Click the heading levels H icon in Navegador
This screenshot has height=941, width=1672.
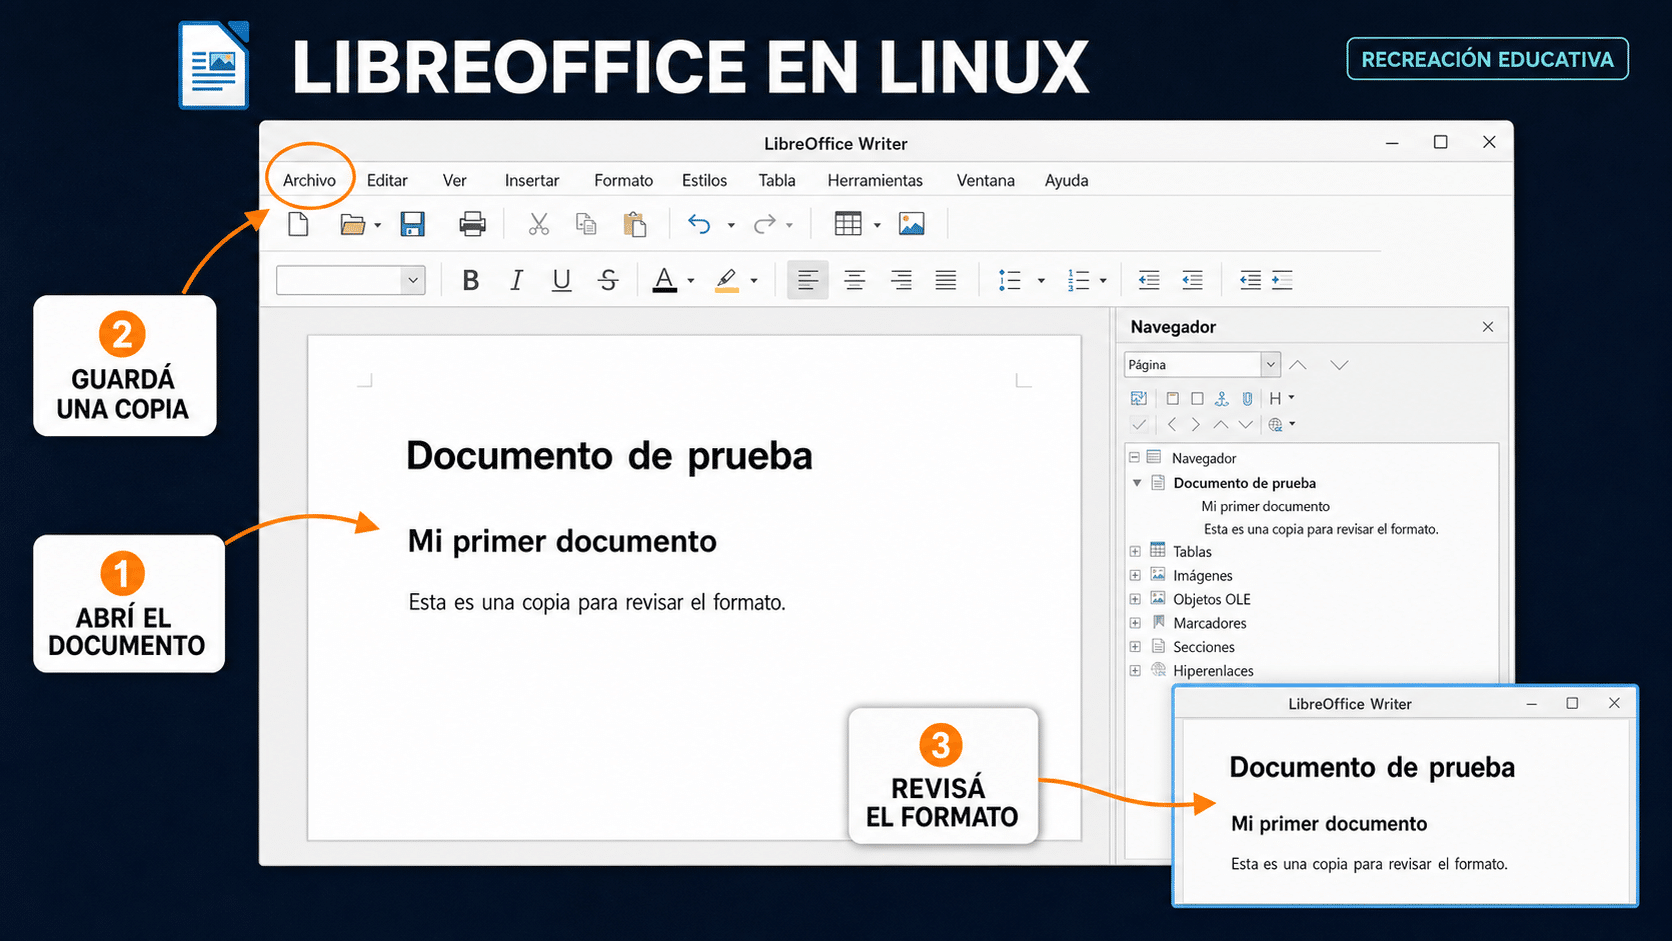[x=1275, y=398]
